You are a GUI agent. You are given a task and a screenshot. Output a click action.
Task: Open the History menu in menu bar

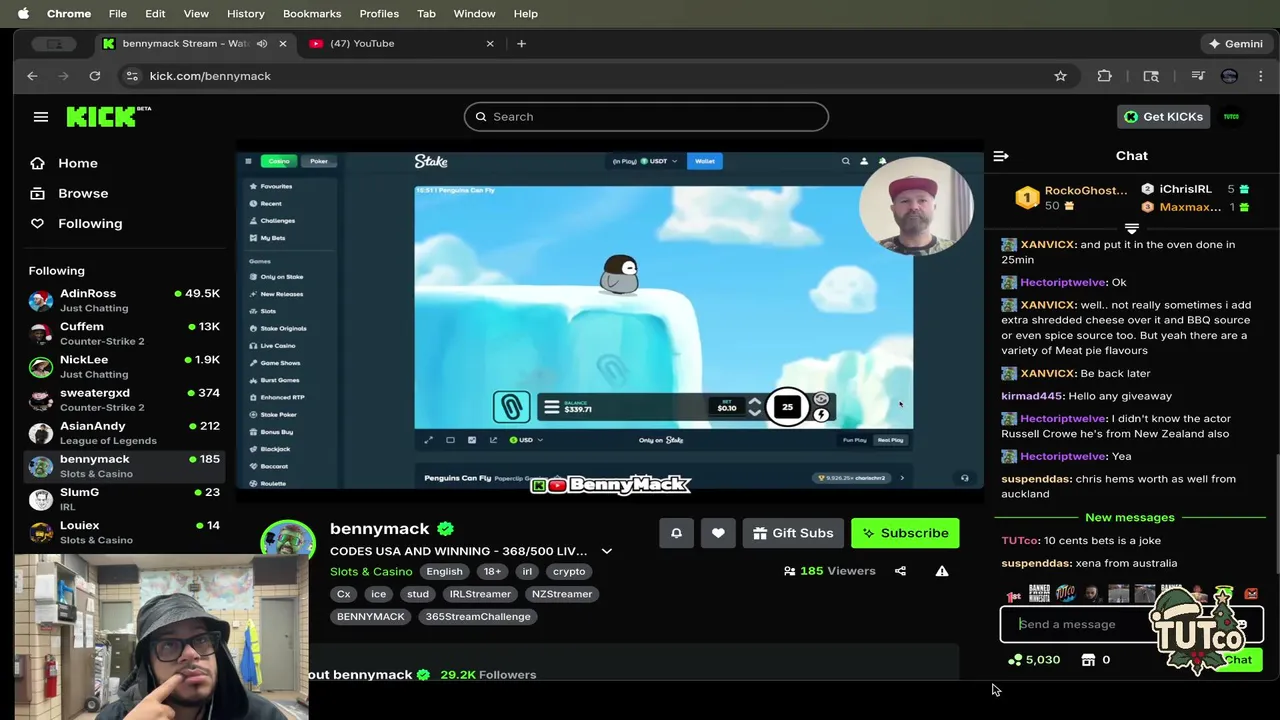[x=245, y=13]
